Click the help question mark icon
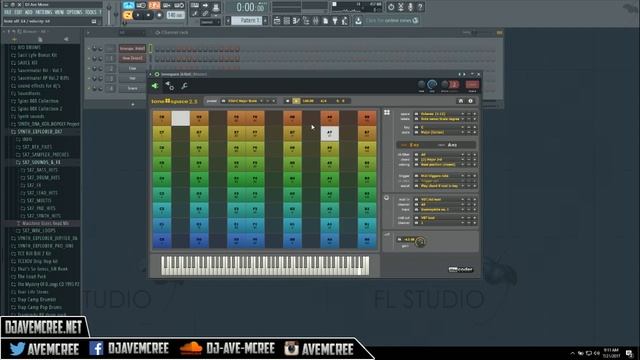640x360 pixels. click(420, 7)
